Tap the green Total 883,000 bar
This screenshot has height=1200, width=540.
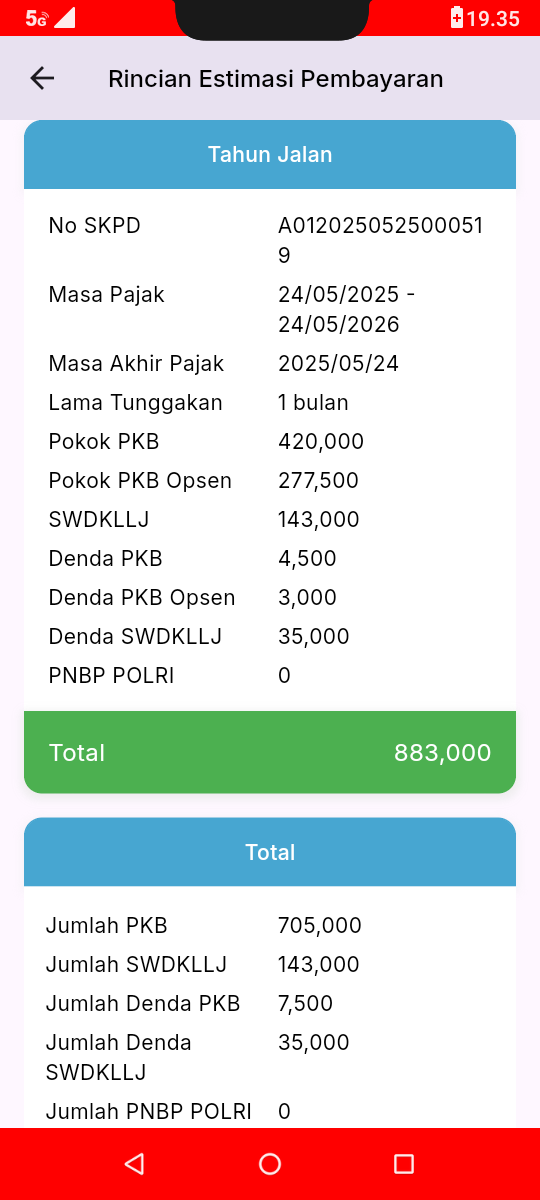[x=270, y=752]
